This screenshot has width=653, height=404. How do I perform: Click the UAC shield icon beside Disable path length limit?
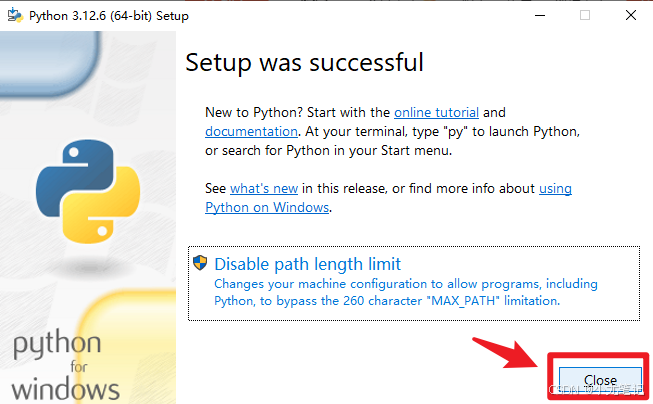pos(200,263)
